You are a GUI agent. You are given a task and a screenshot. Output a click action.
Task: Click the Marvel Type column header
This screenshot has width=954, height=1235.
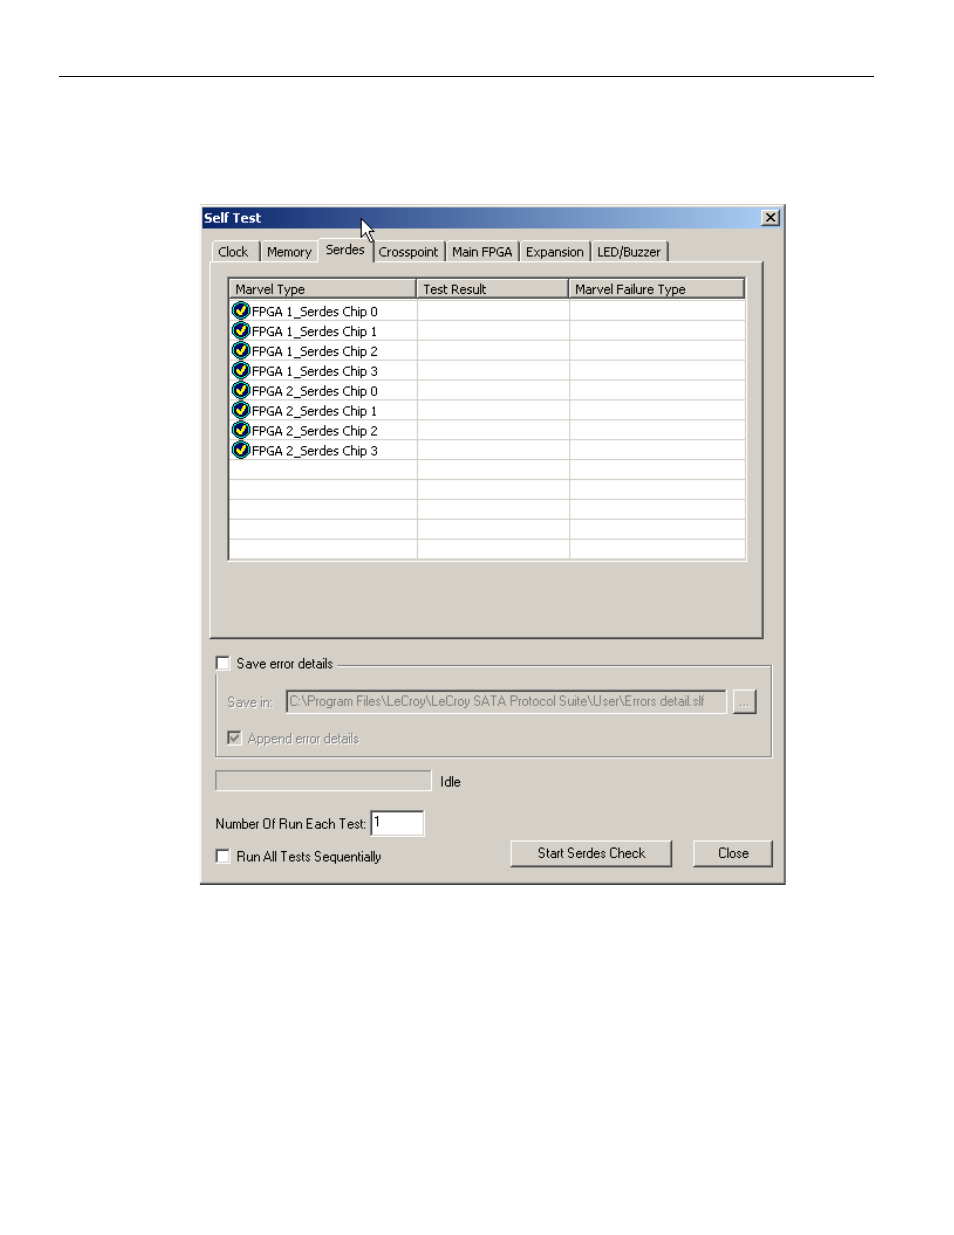pyautogui.click(x=322, y=289)
